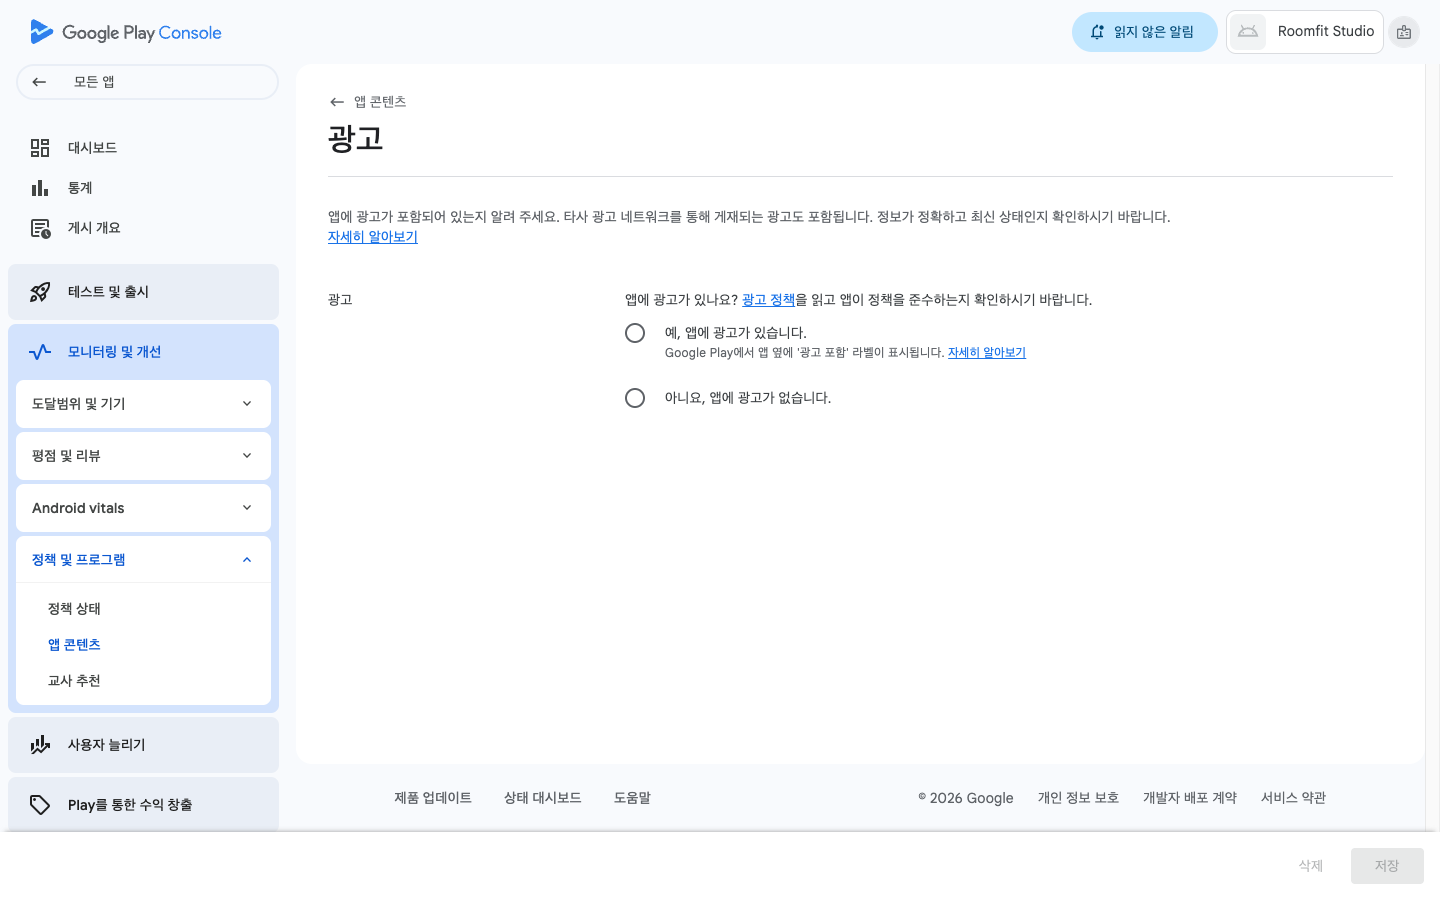Image resolution: width=1440 pixels, height=900 pixels.
Task: Click the 읽지 않은 알림 button
Action: 1144,32
